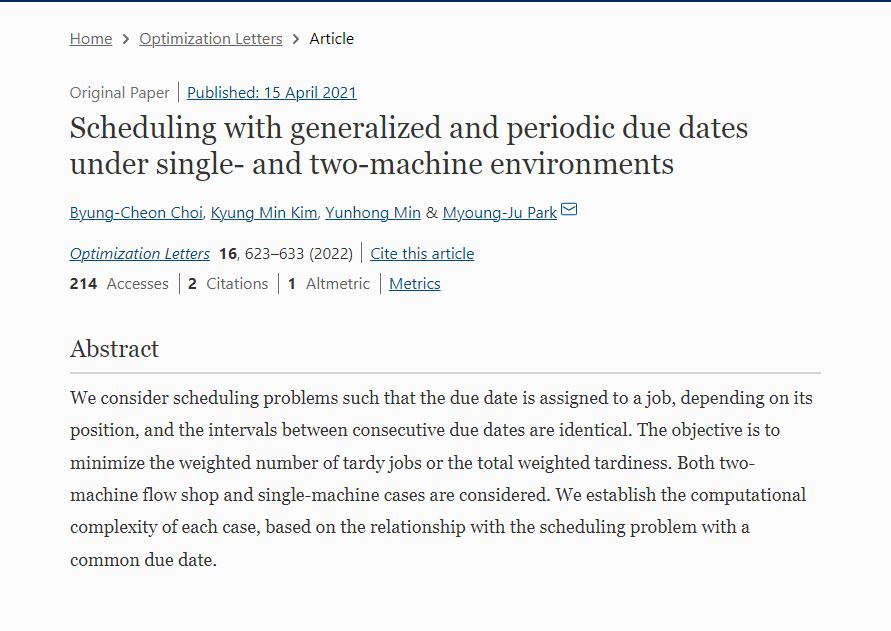891x631 pixels.
Task: Click the chevron after Home in the breadcrumb
Action: (126, 39)
